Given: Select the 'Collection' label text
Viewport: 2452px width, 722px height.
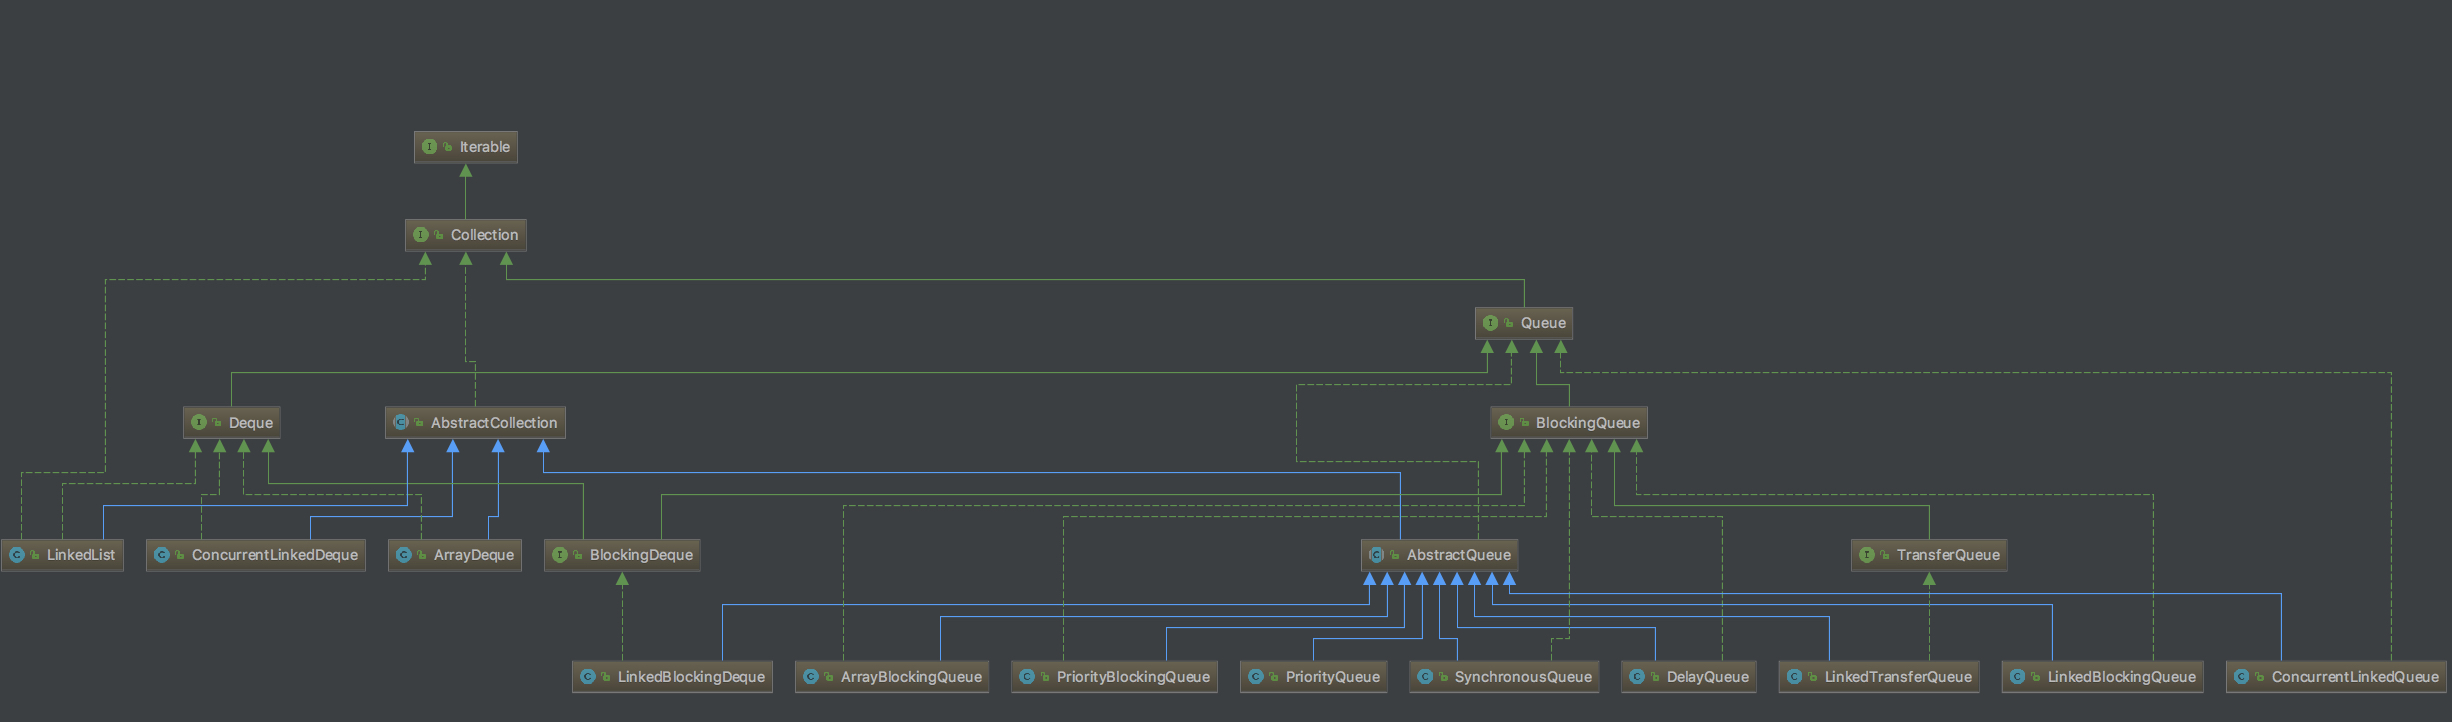Looking at the screenshot, I should pos(484,235).
